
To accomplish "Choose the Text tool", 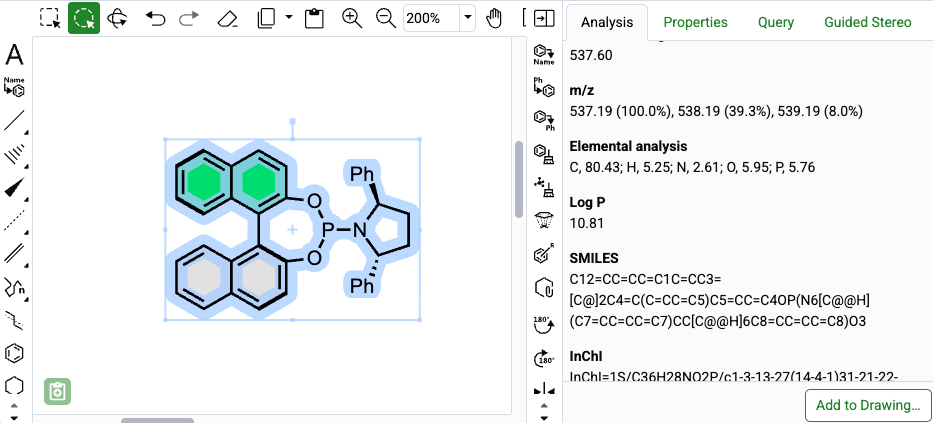I will (14, 55).
